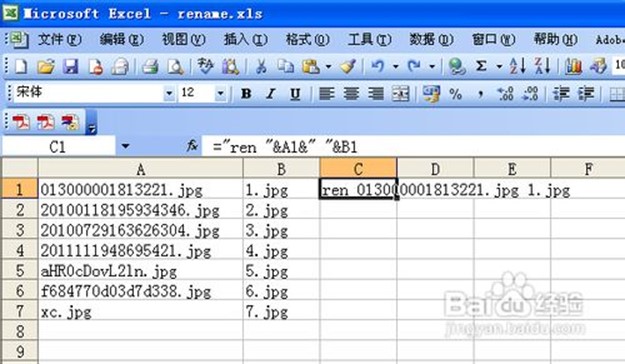This screenshot has width=625, height=364.
Task: Select column A header
Action: coord(140,168)
